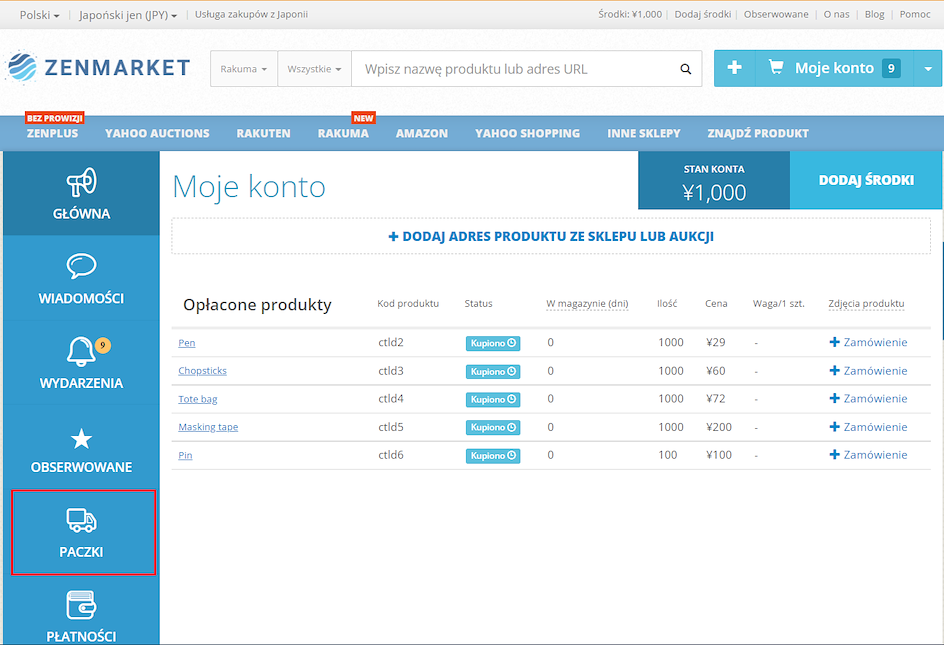Screen dimensions: 944x645
Task: Open the Wszystkie category dropdown
Action: 314,69
